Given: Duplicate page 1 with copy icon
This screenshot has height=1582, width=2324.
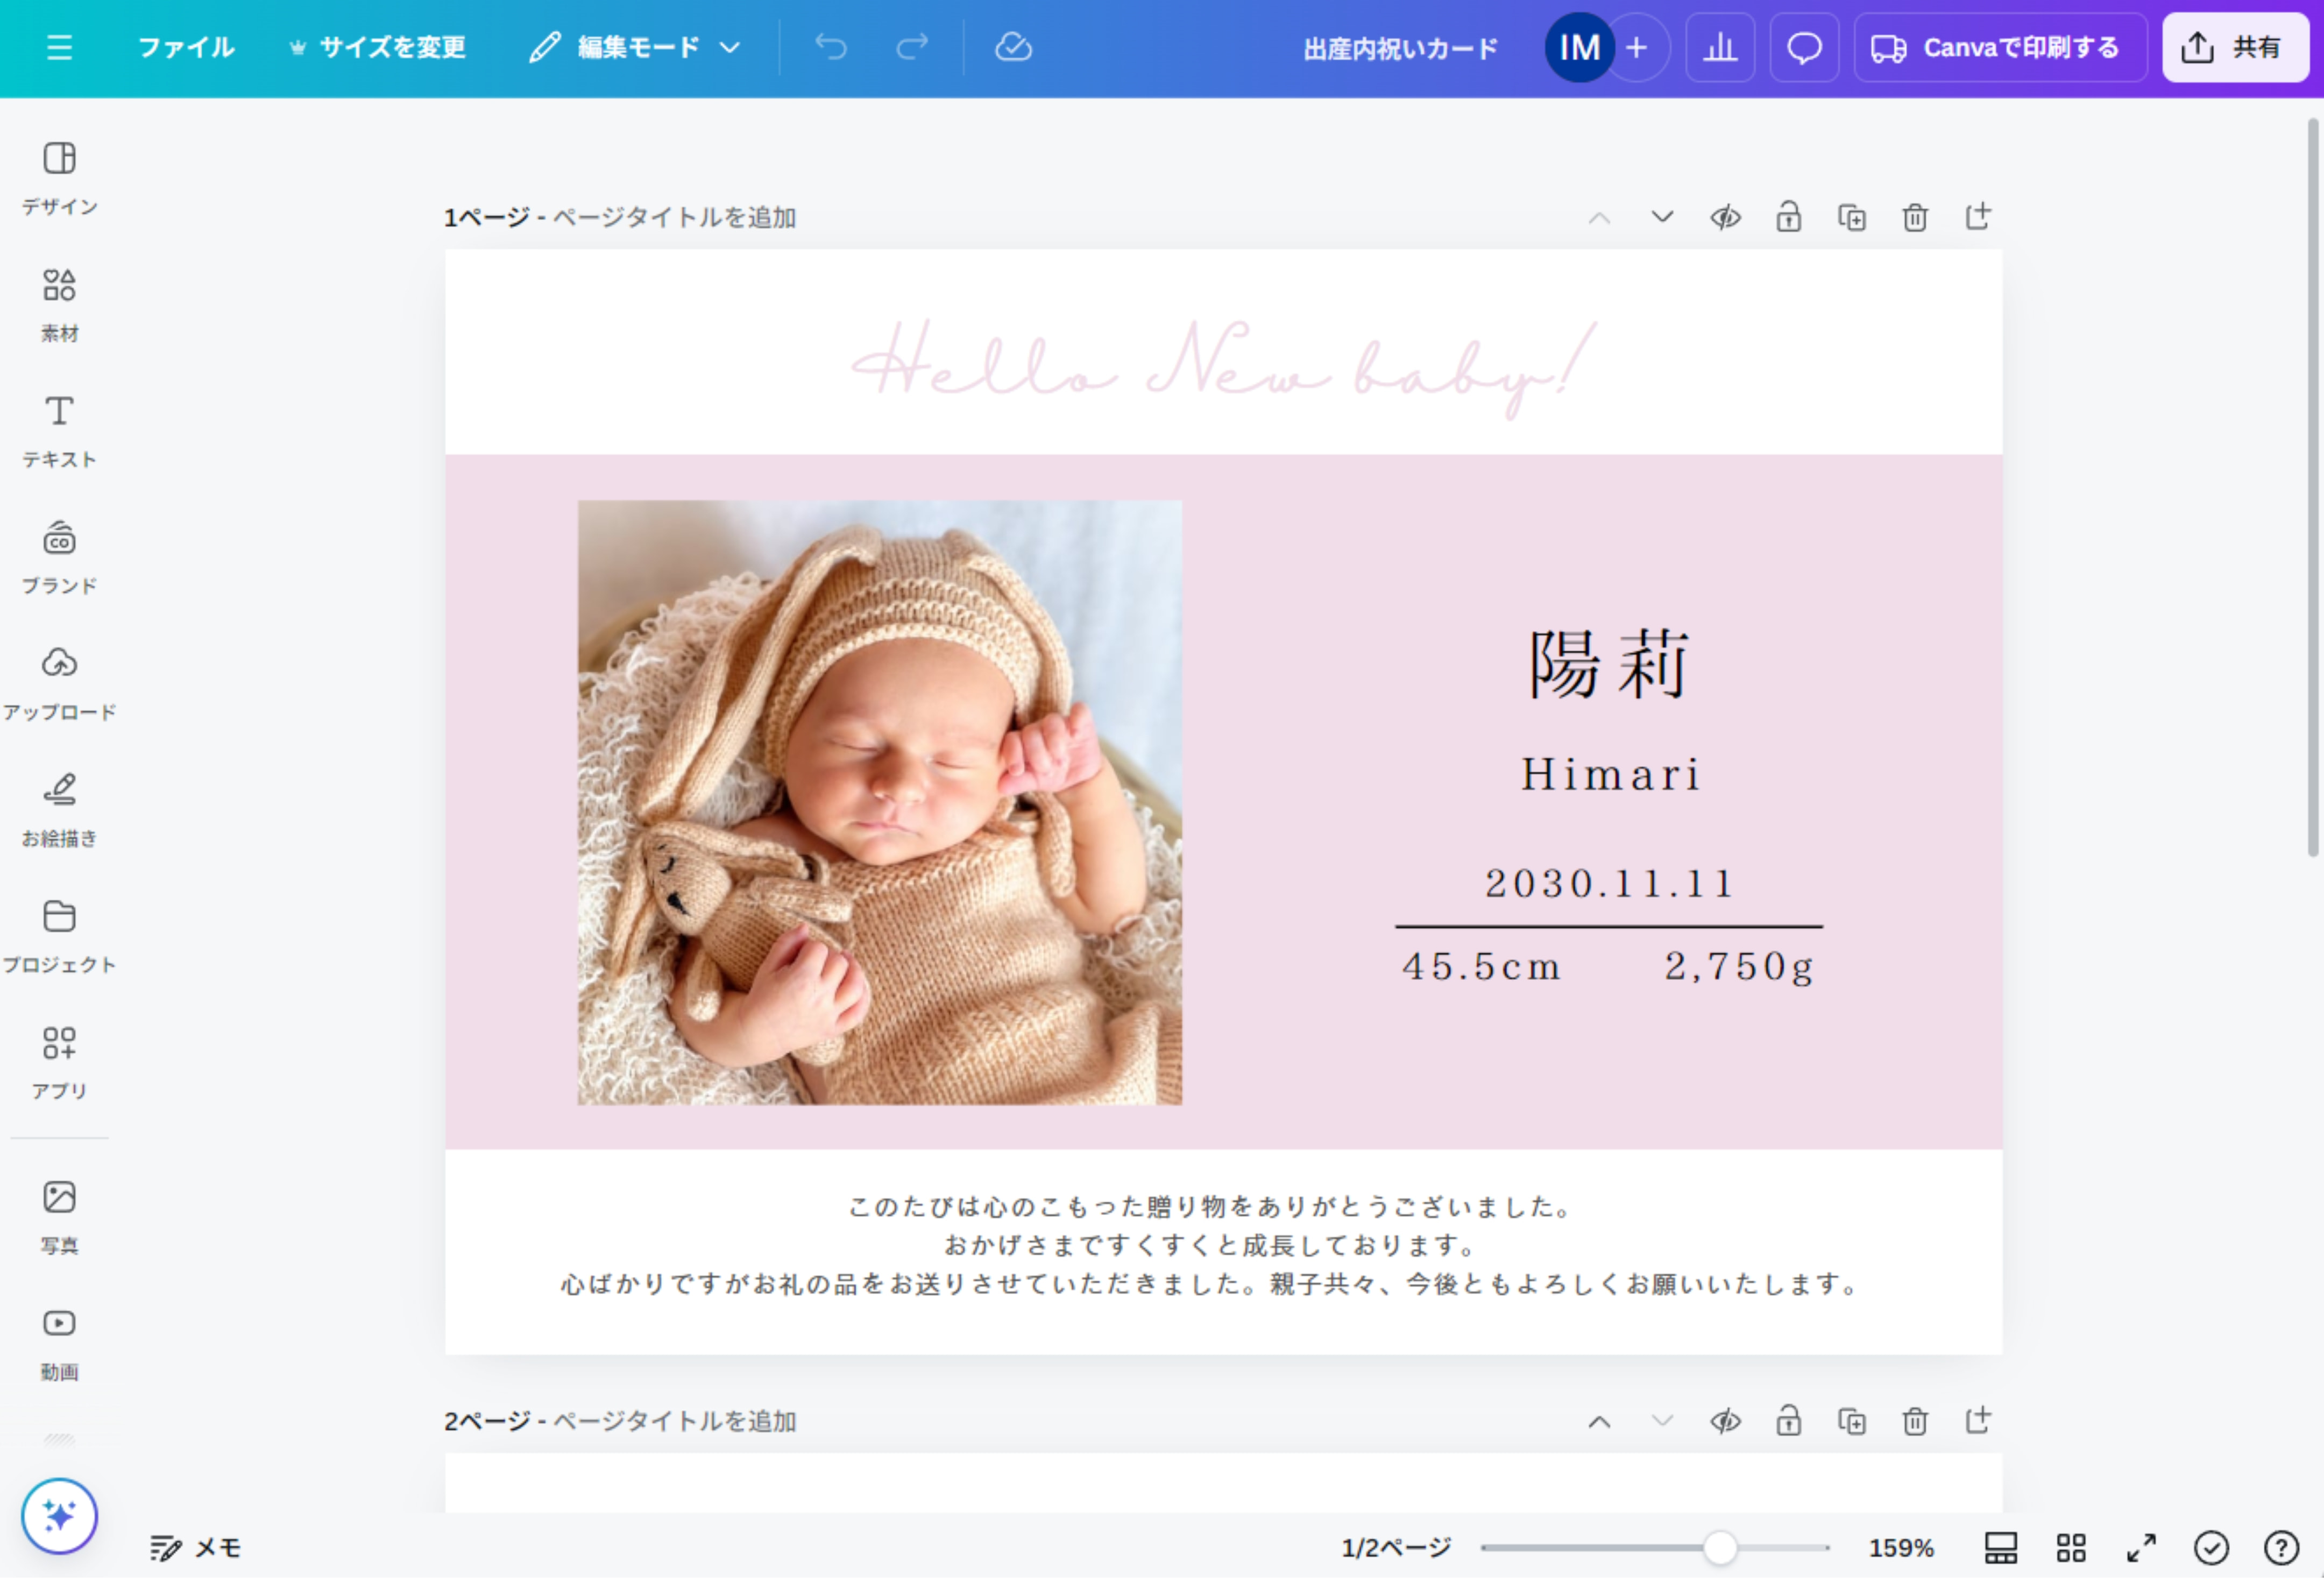Looking at the screenshot, I should 1852,217.
